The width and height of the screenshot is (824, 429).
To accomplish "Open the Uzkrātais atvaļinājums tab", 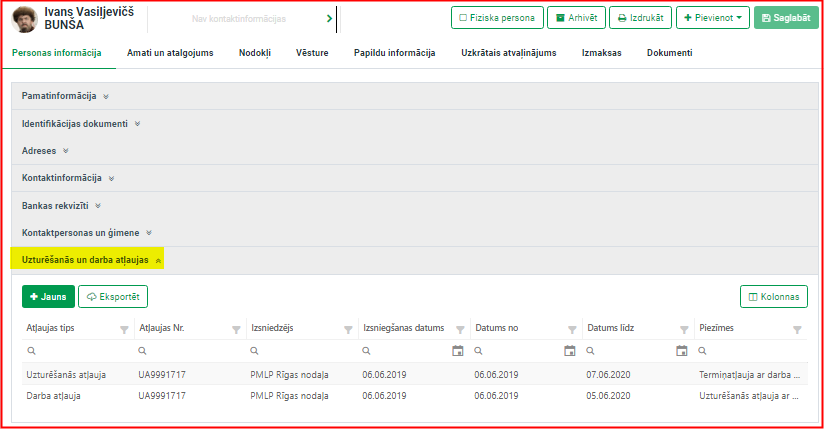I will pos(509,53).
